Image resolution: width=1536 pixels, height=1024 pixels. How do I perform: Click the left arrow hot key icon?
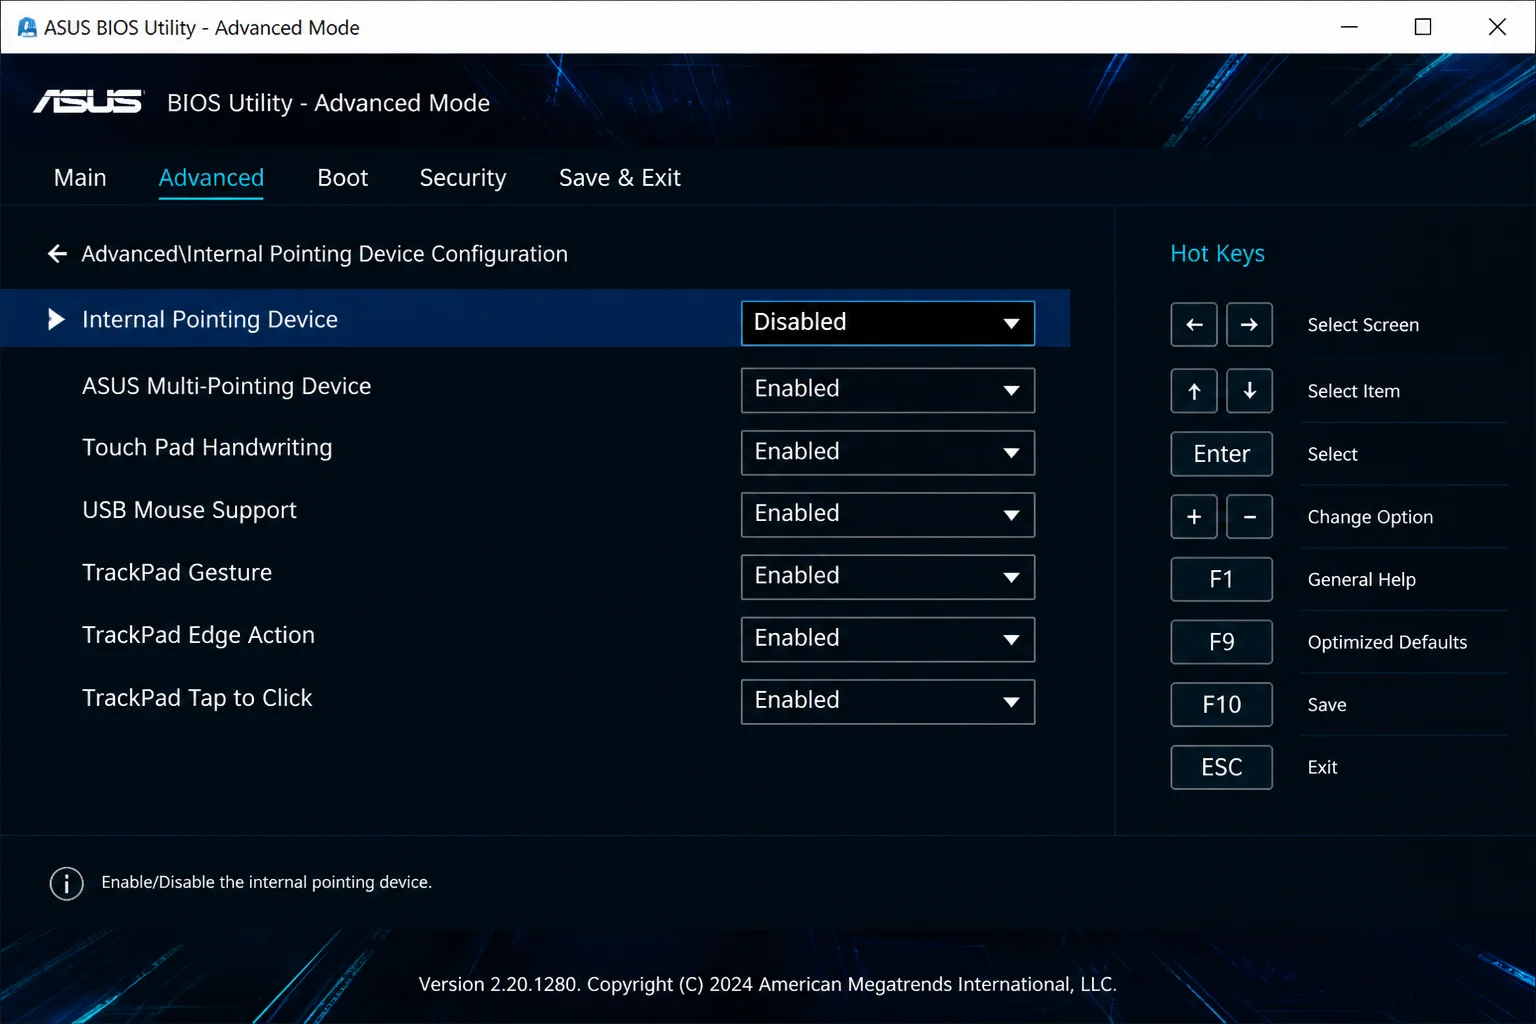1194,324
